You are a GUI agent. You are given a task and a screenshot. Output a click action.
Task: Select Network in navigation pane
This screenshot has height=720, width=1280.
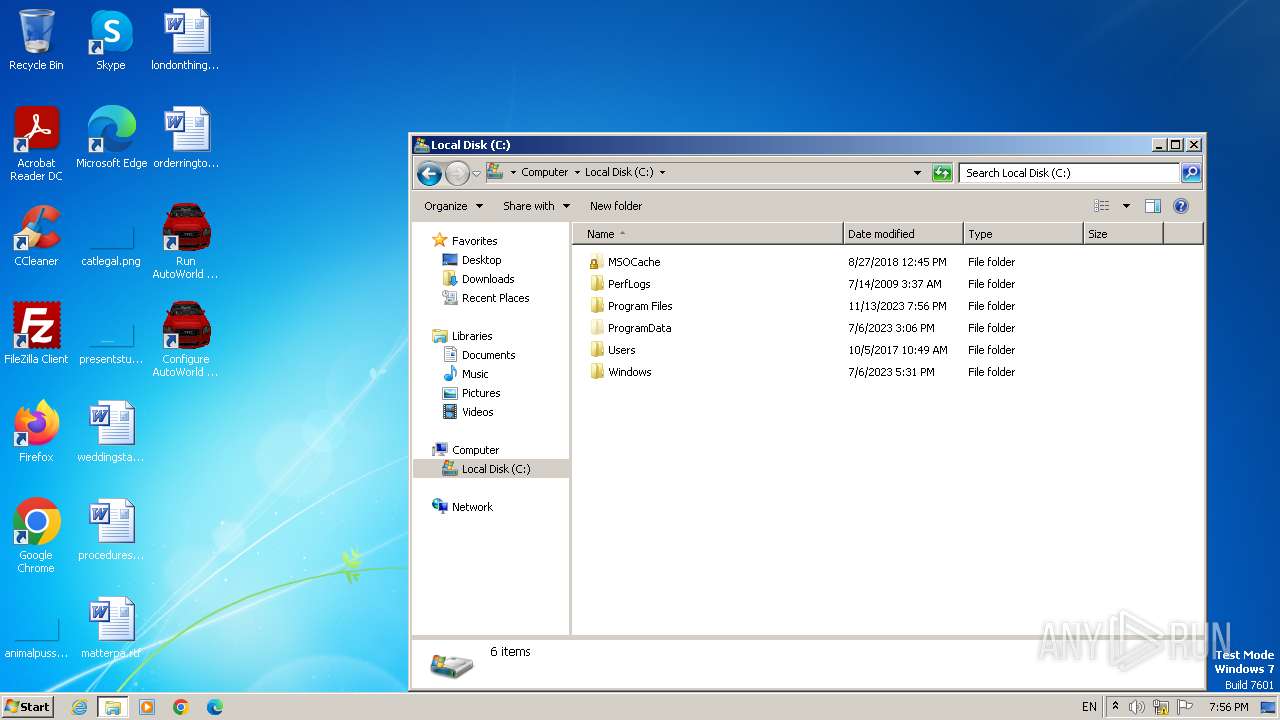(472, 507)
